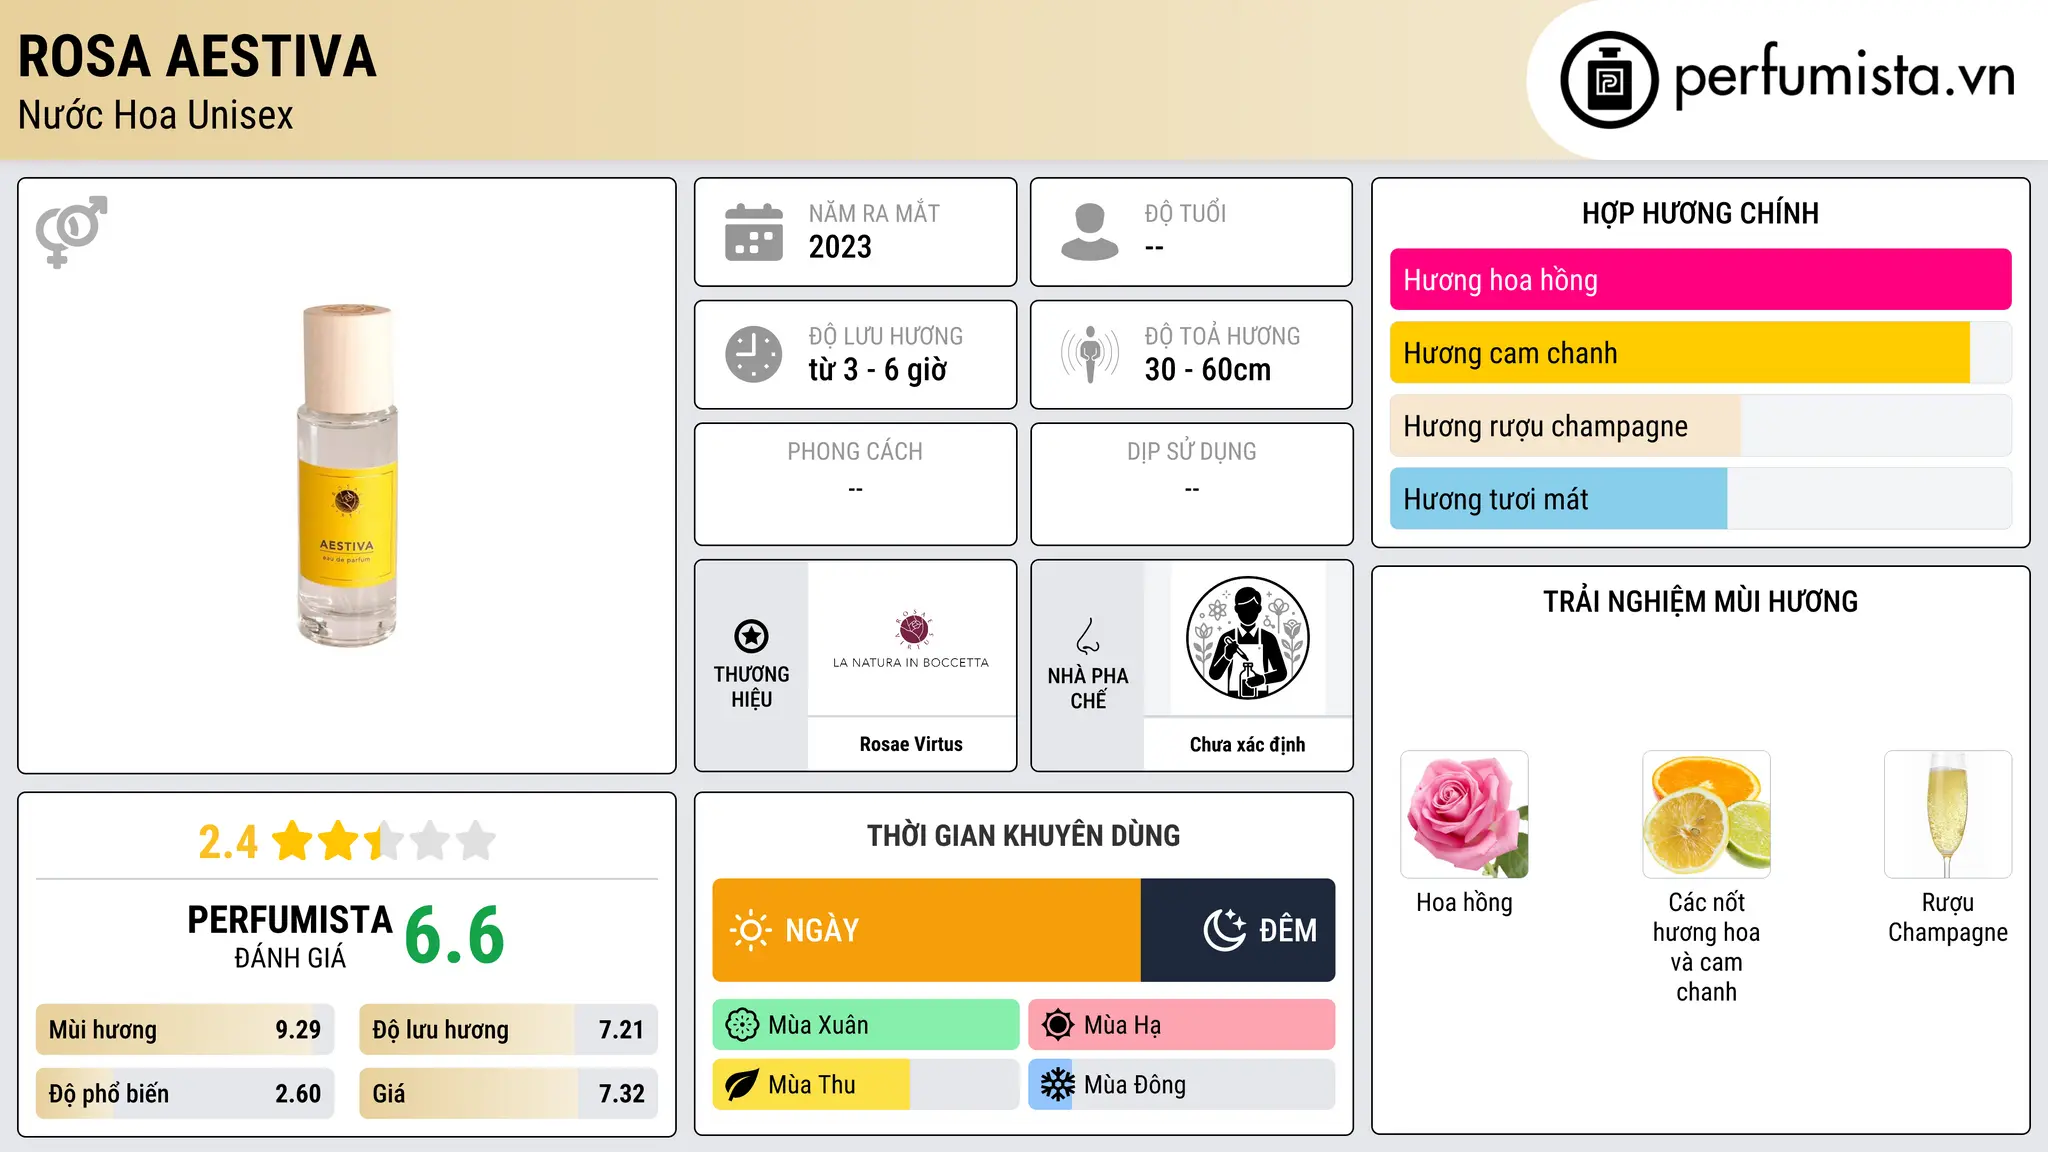This screenshot has height=1152, width=2048.
Task: Open the citrus fruits note thumbnail
Action: coord(1706,814)
